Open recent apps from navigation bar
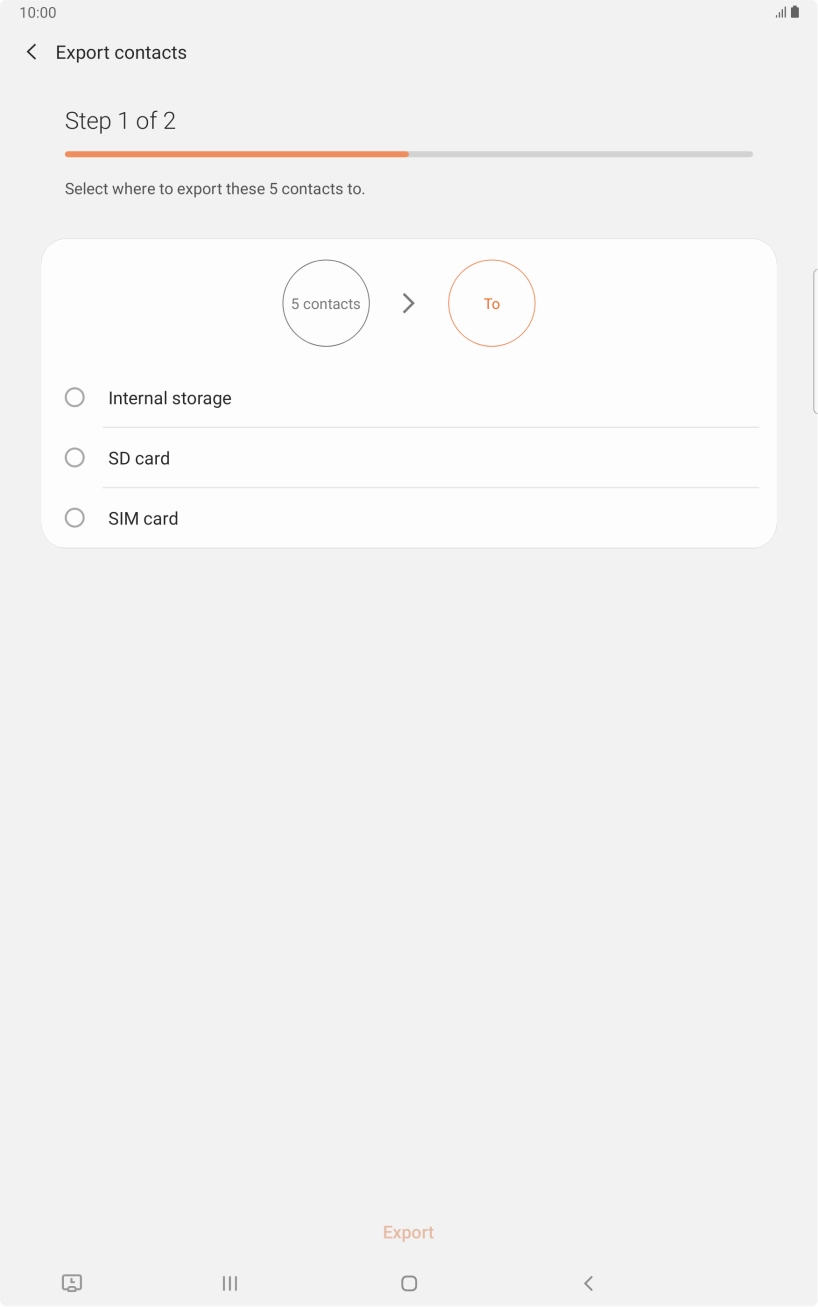The width and height of the screenshot is (818, 1307). point(230,1283)
